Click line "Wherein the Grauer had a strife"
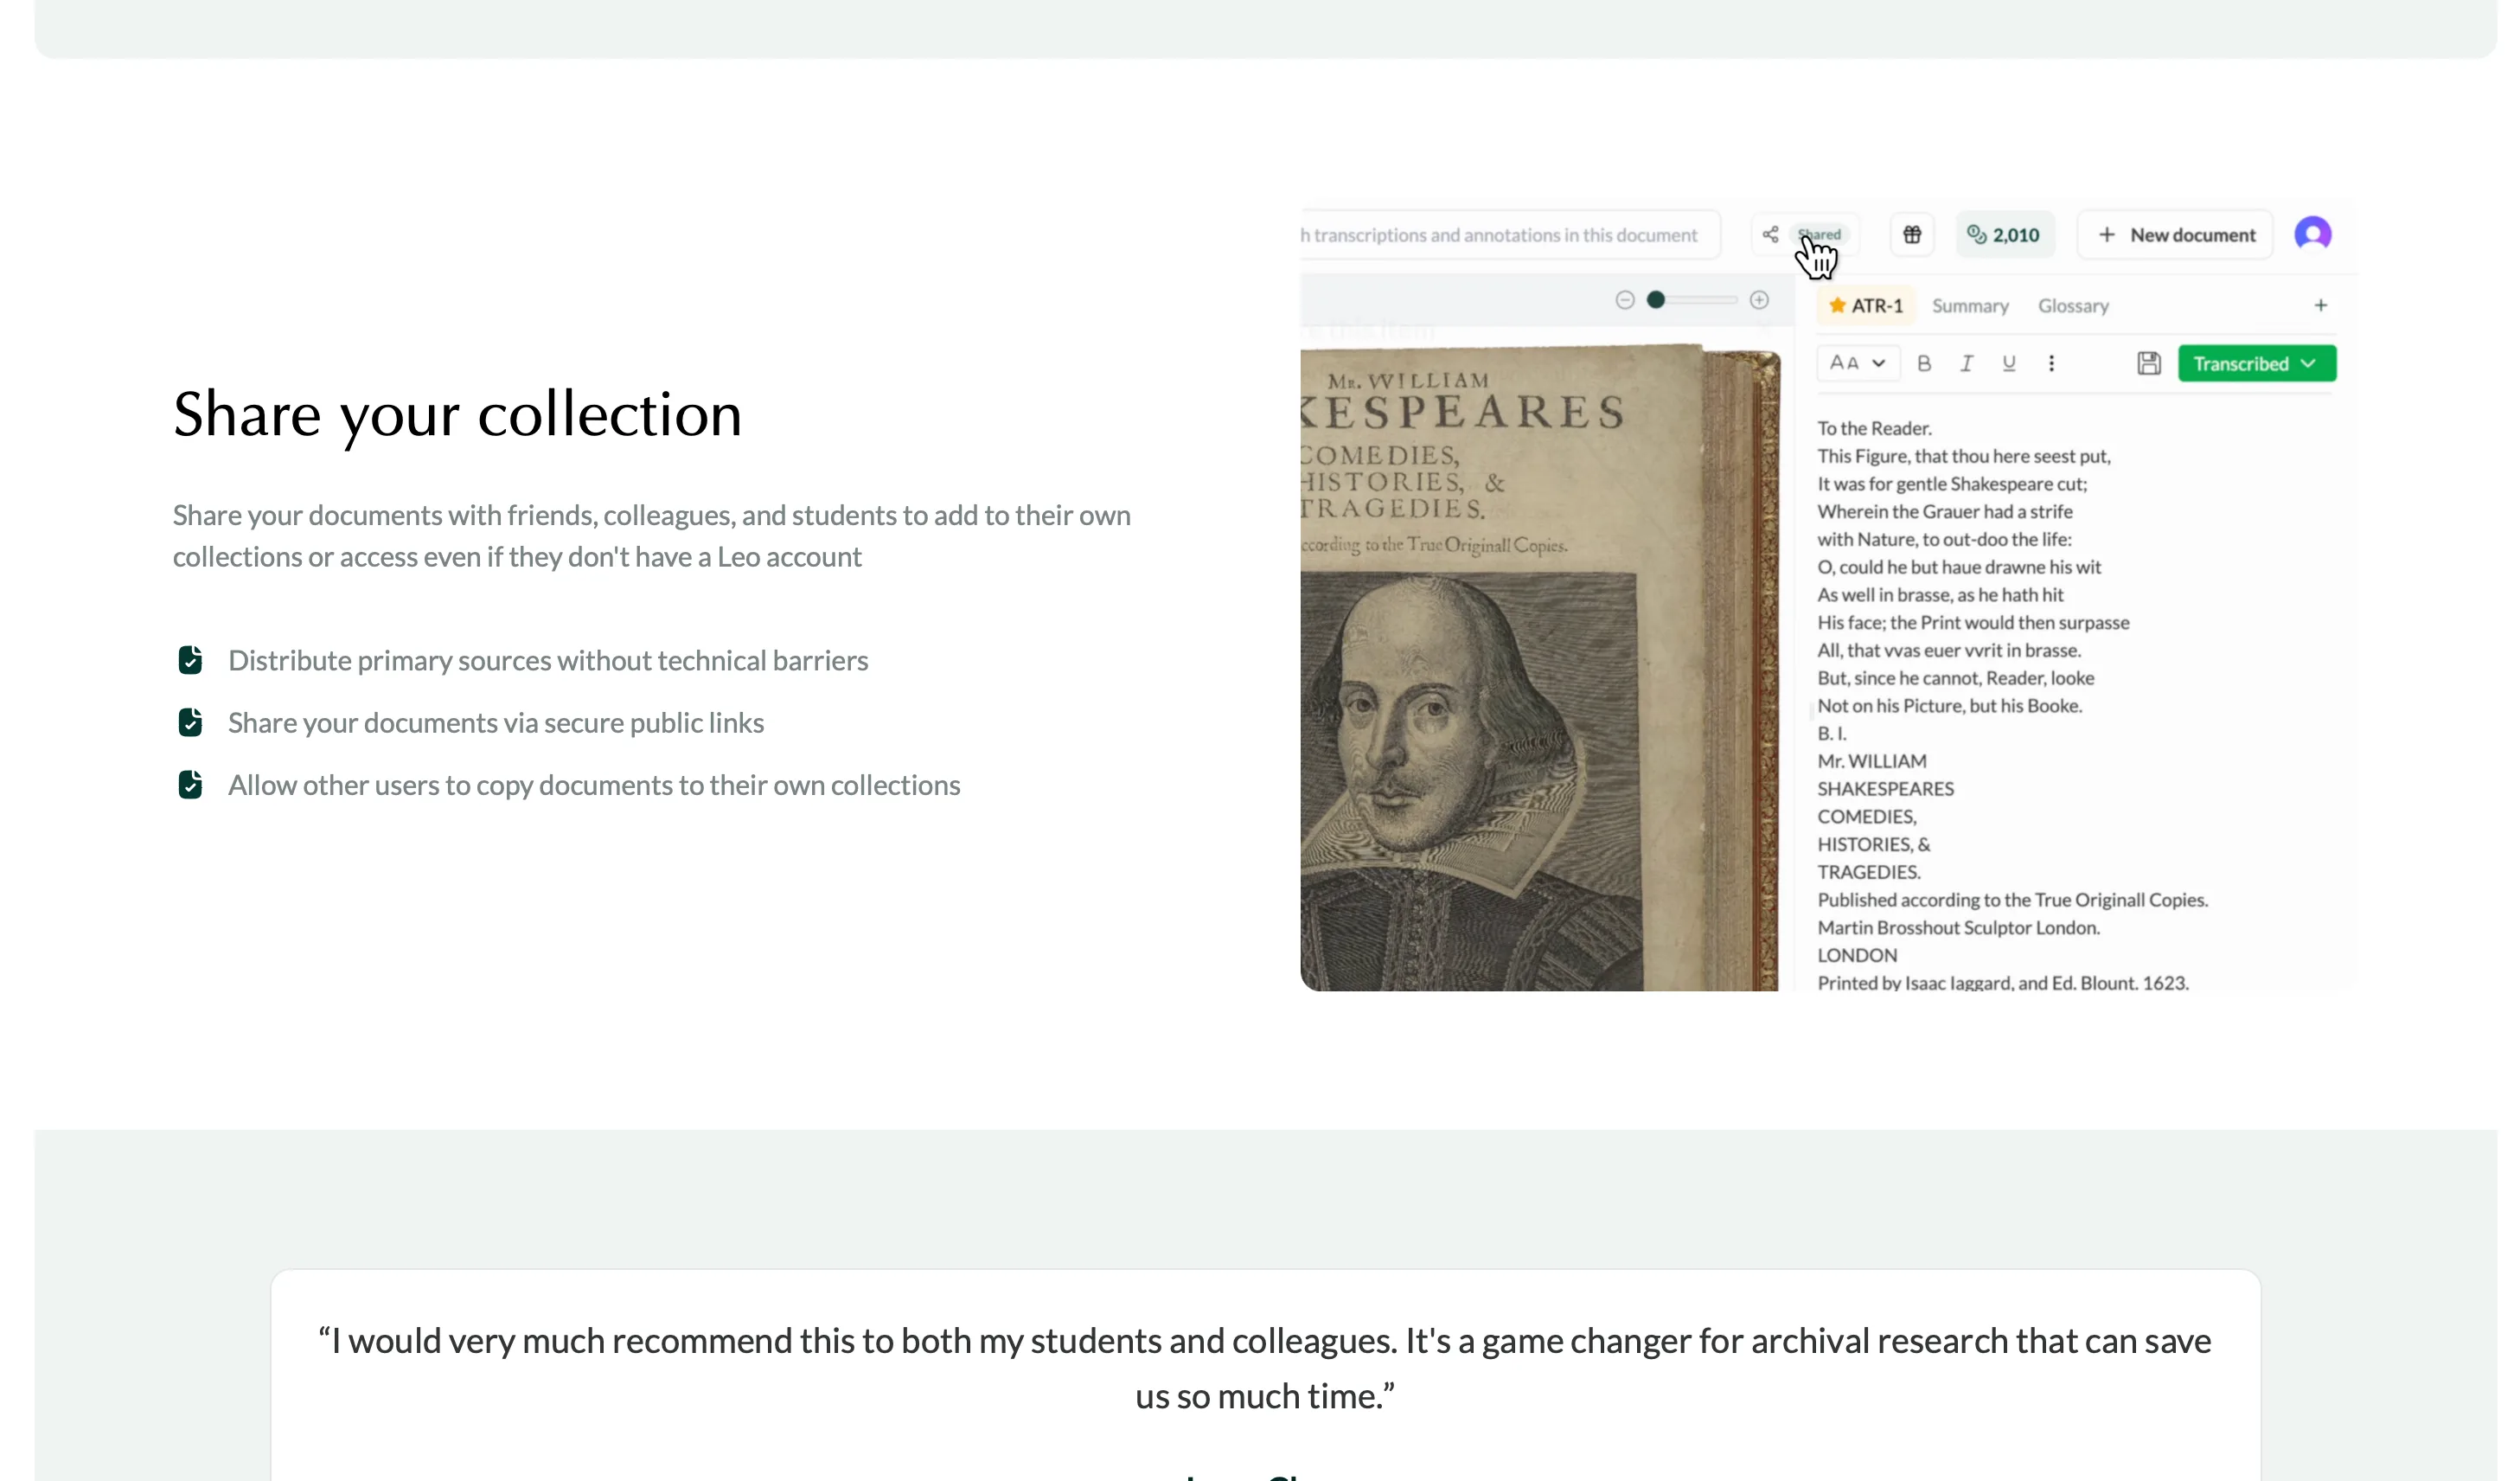The width and height of the screenshot is (2520, 1481). [1945, 512]
